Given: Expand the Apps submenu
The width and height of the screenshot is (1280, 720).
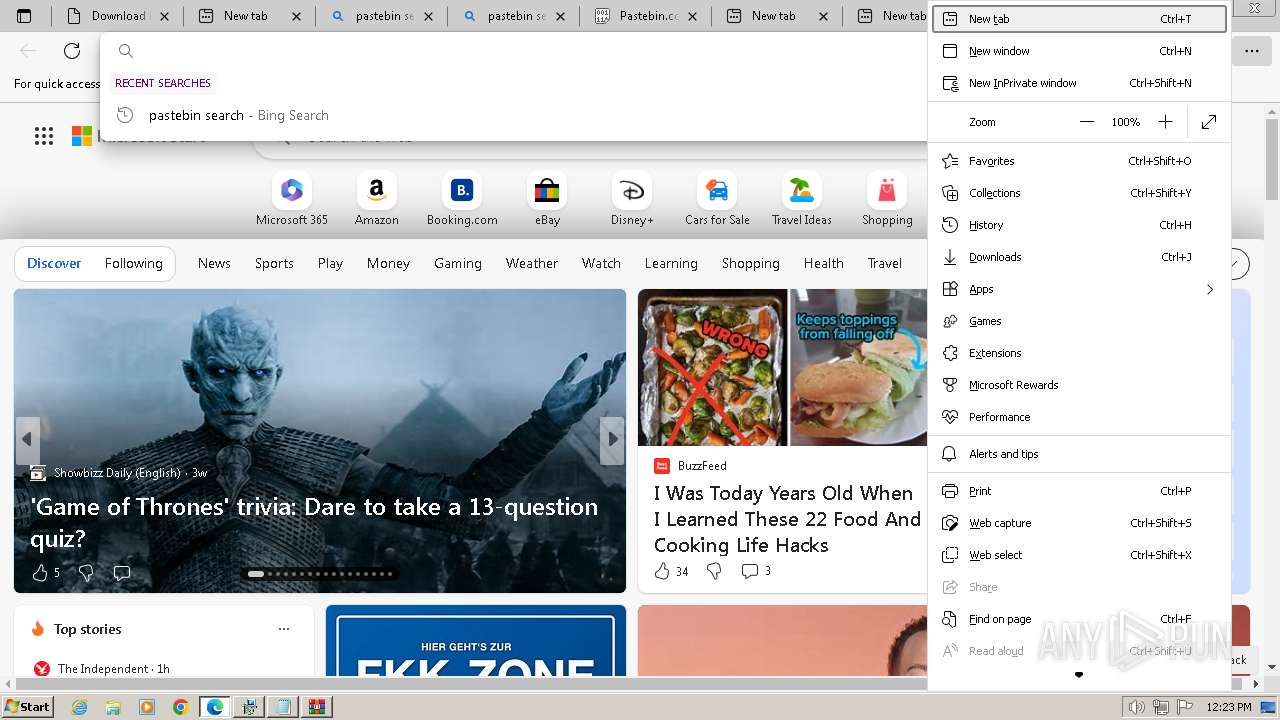Looking at the screenshot, I should pos(1080,289).
